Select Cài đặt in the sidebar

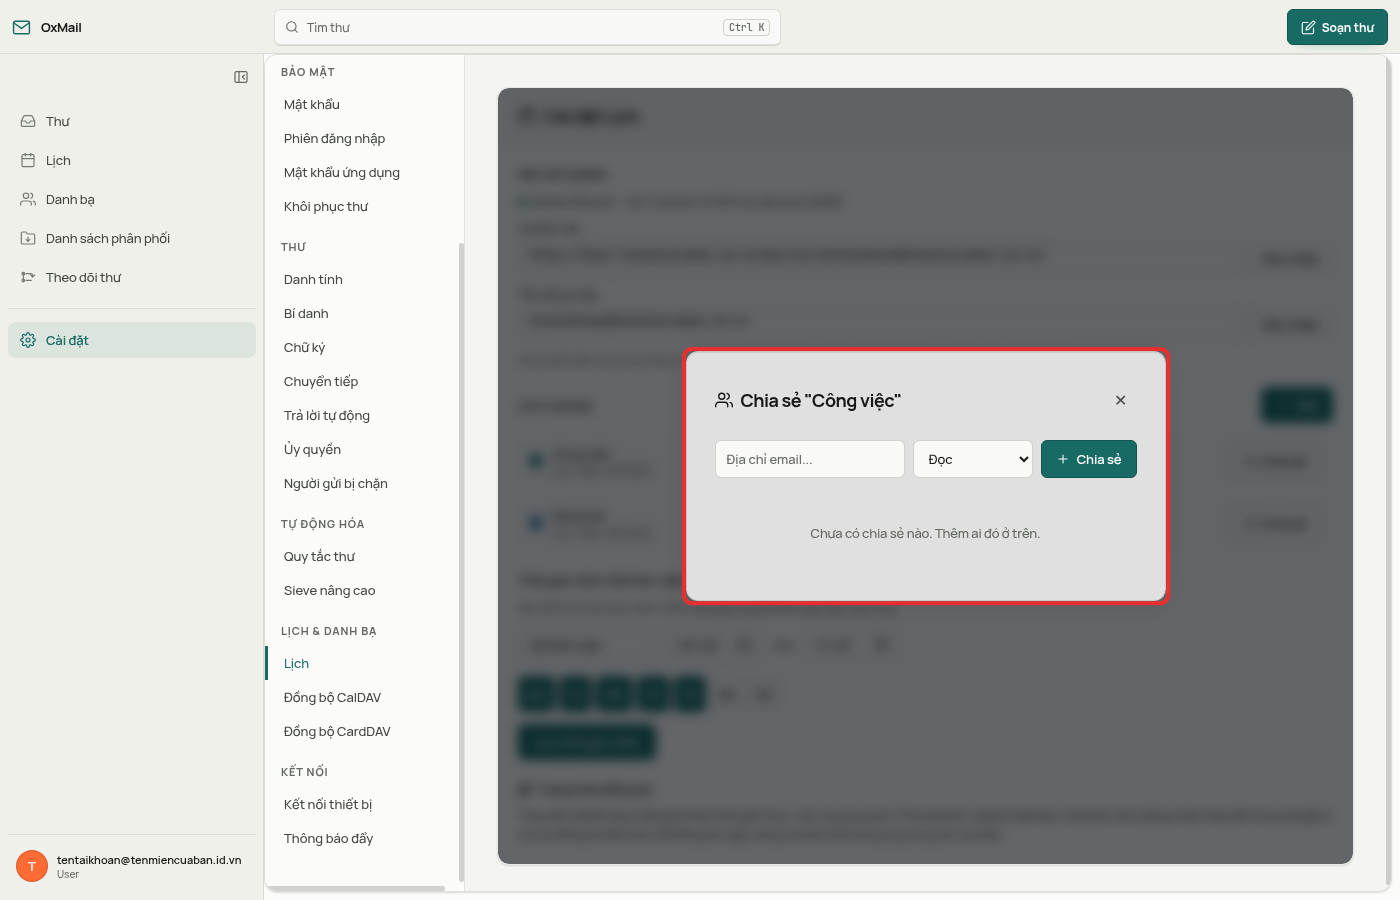132,340
